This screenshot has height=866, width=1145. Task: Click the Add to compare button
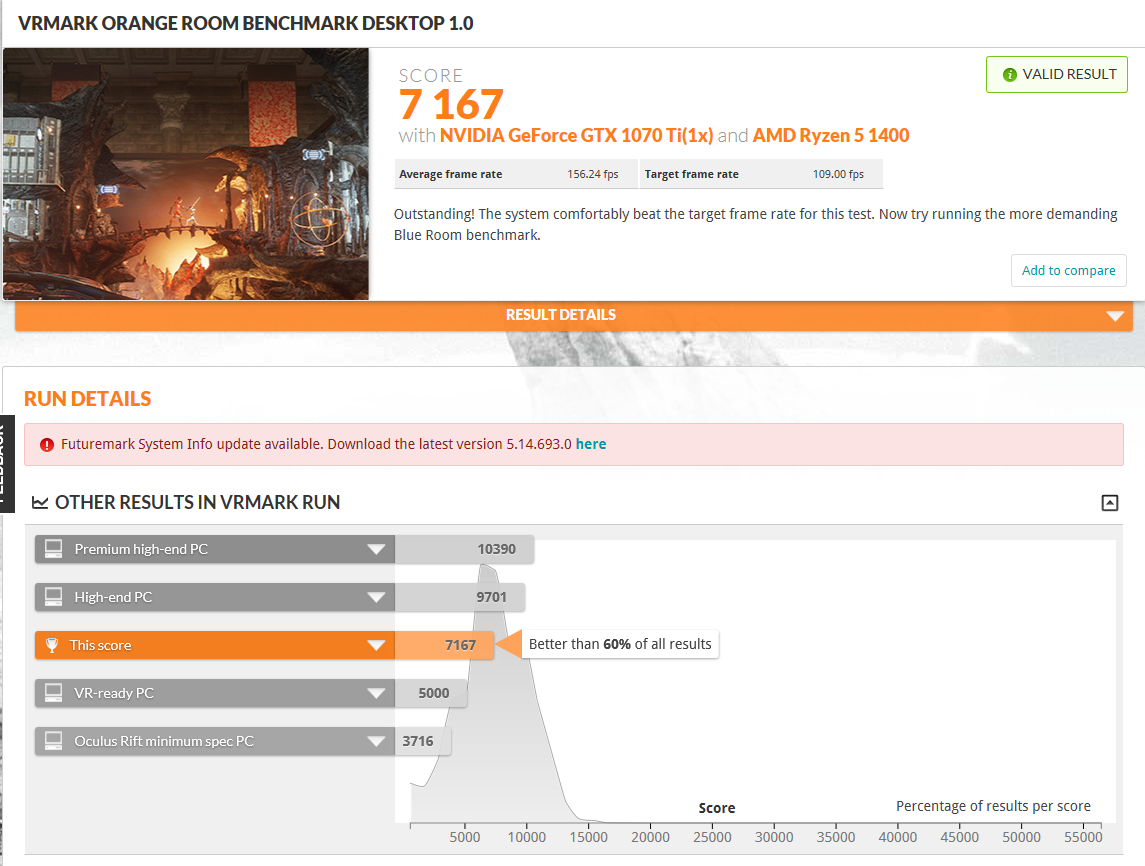click(x=1068, y=270)
